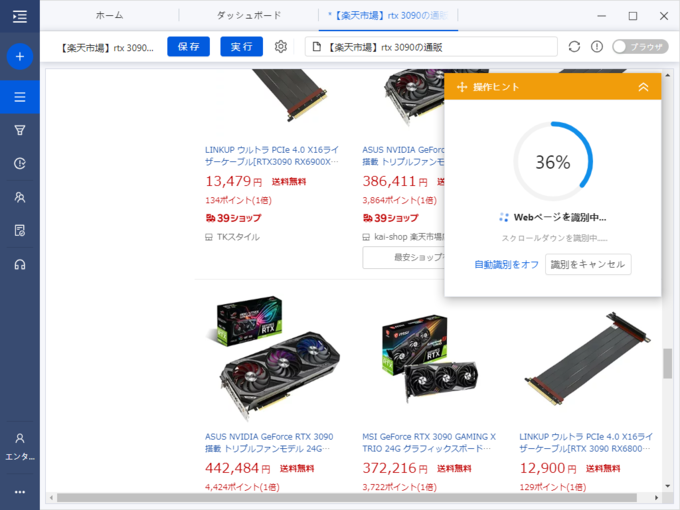
Task: Click the horizontal scrollbar at bottom
Action: click(347, 497)
